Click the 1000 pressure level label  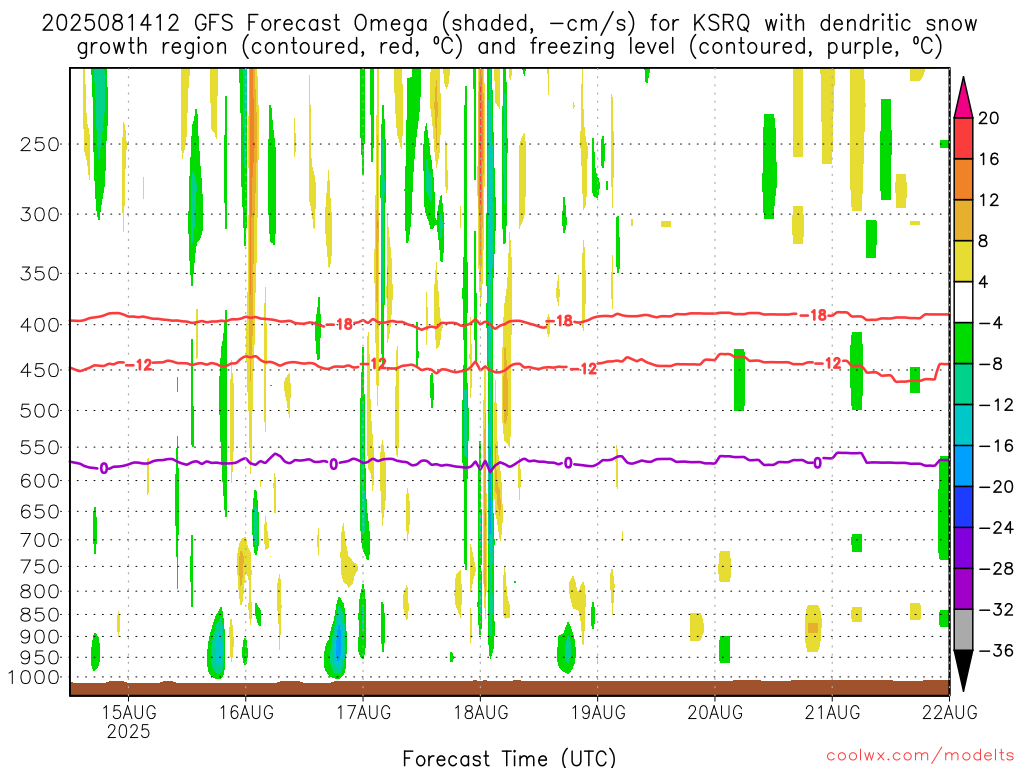click(x=34, y=678)
